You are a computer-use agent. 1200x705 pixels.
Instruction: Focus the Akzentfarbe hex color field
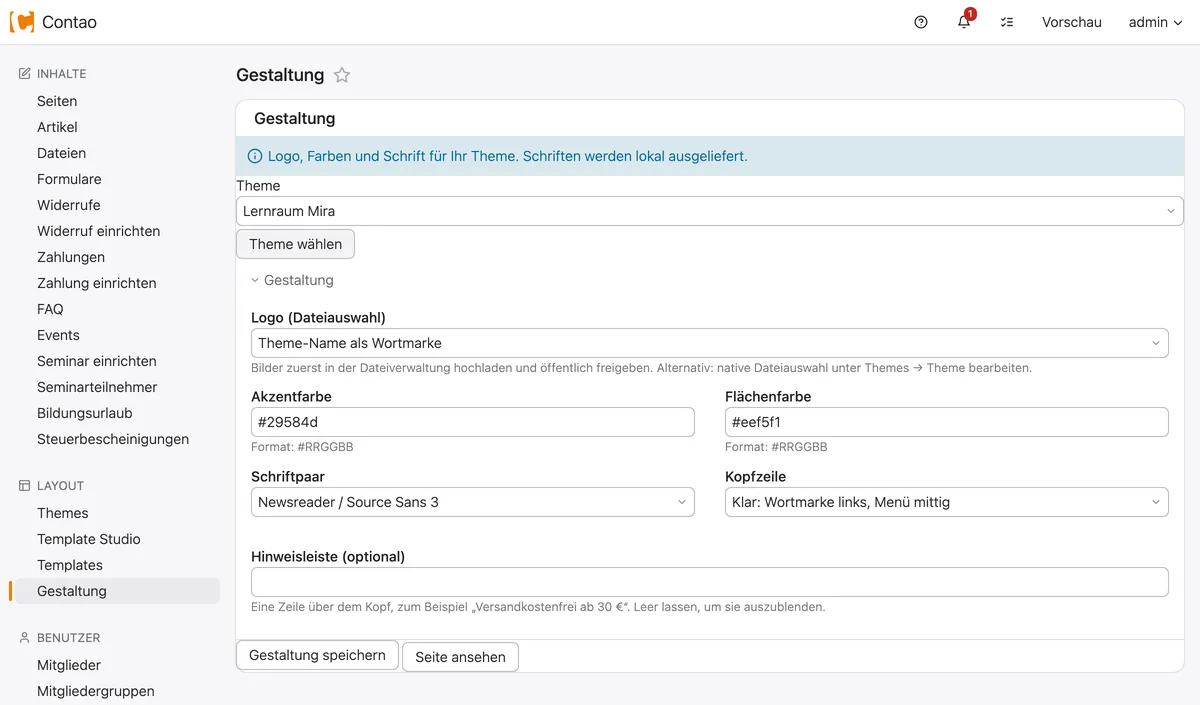[x=473, y=422]
